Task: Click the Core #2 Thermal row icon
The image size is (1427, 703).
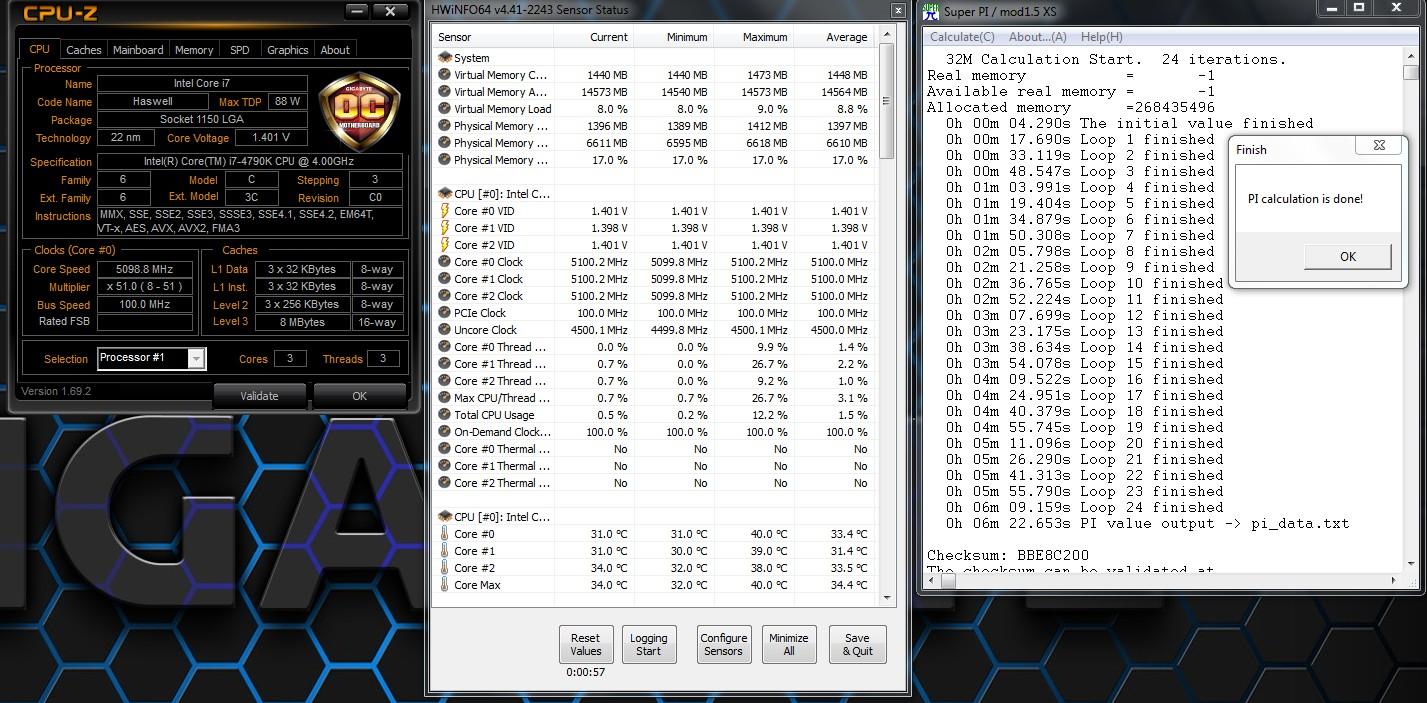Action: [x=445, y=483]
